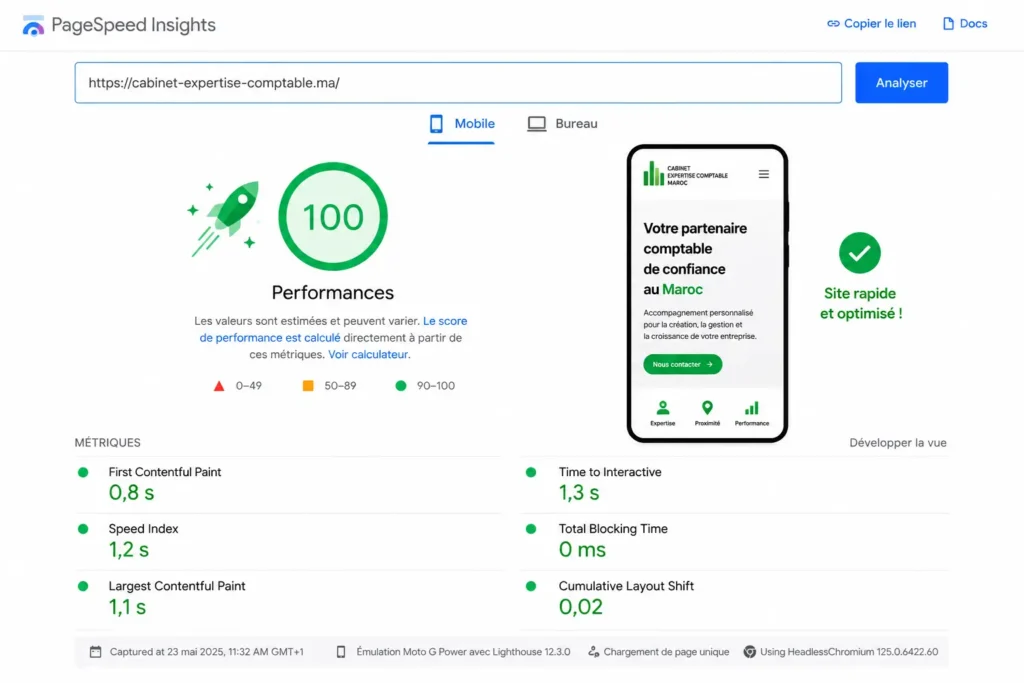Click the Speed Index value 1,2 s

point(129,550)
